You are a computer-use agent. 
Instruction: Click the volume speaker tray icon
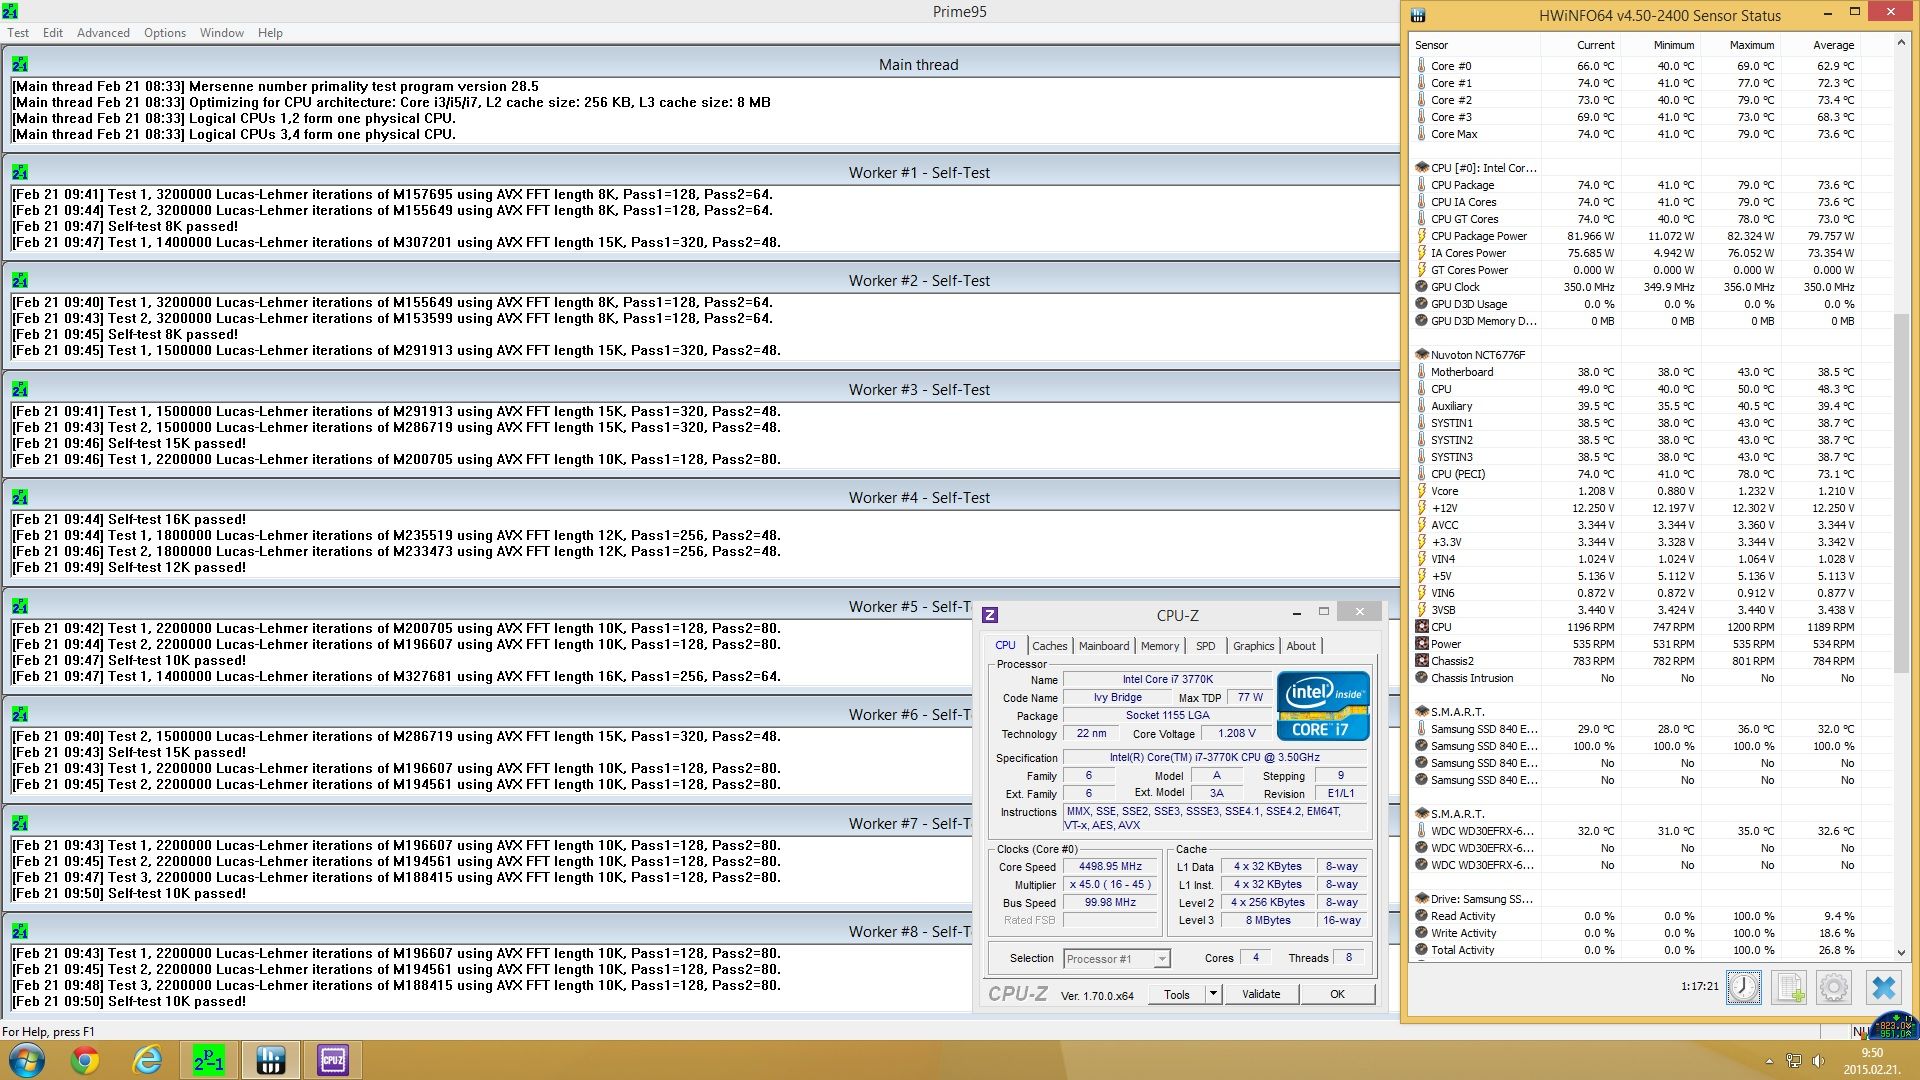coord(1818,1061)
